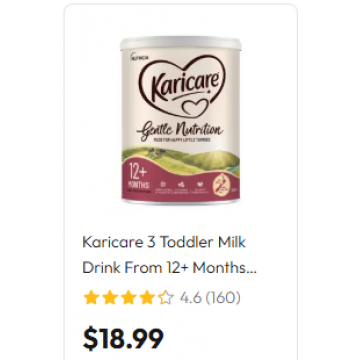Click the small heart beneath Karicare wordmark

coord(192,108)
